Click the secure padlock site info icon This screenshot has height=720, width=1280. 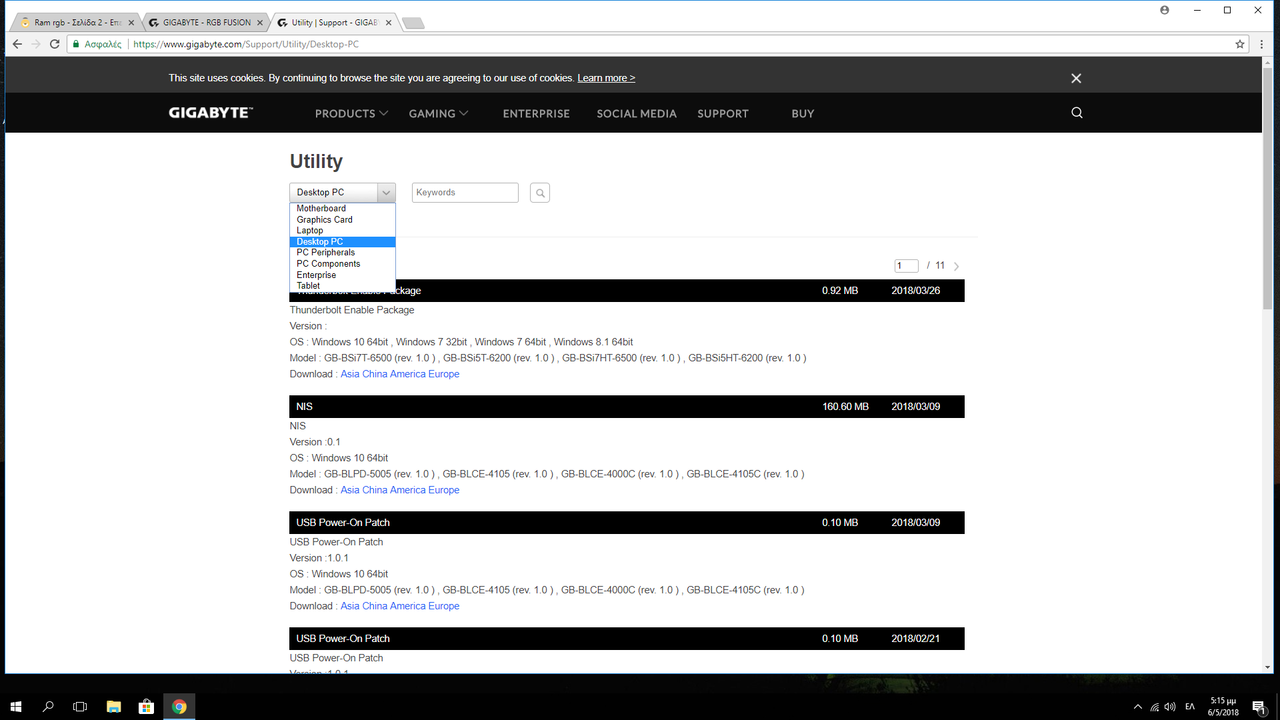tap(76, 44)
